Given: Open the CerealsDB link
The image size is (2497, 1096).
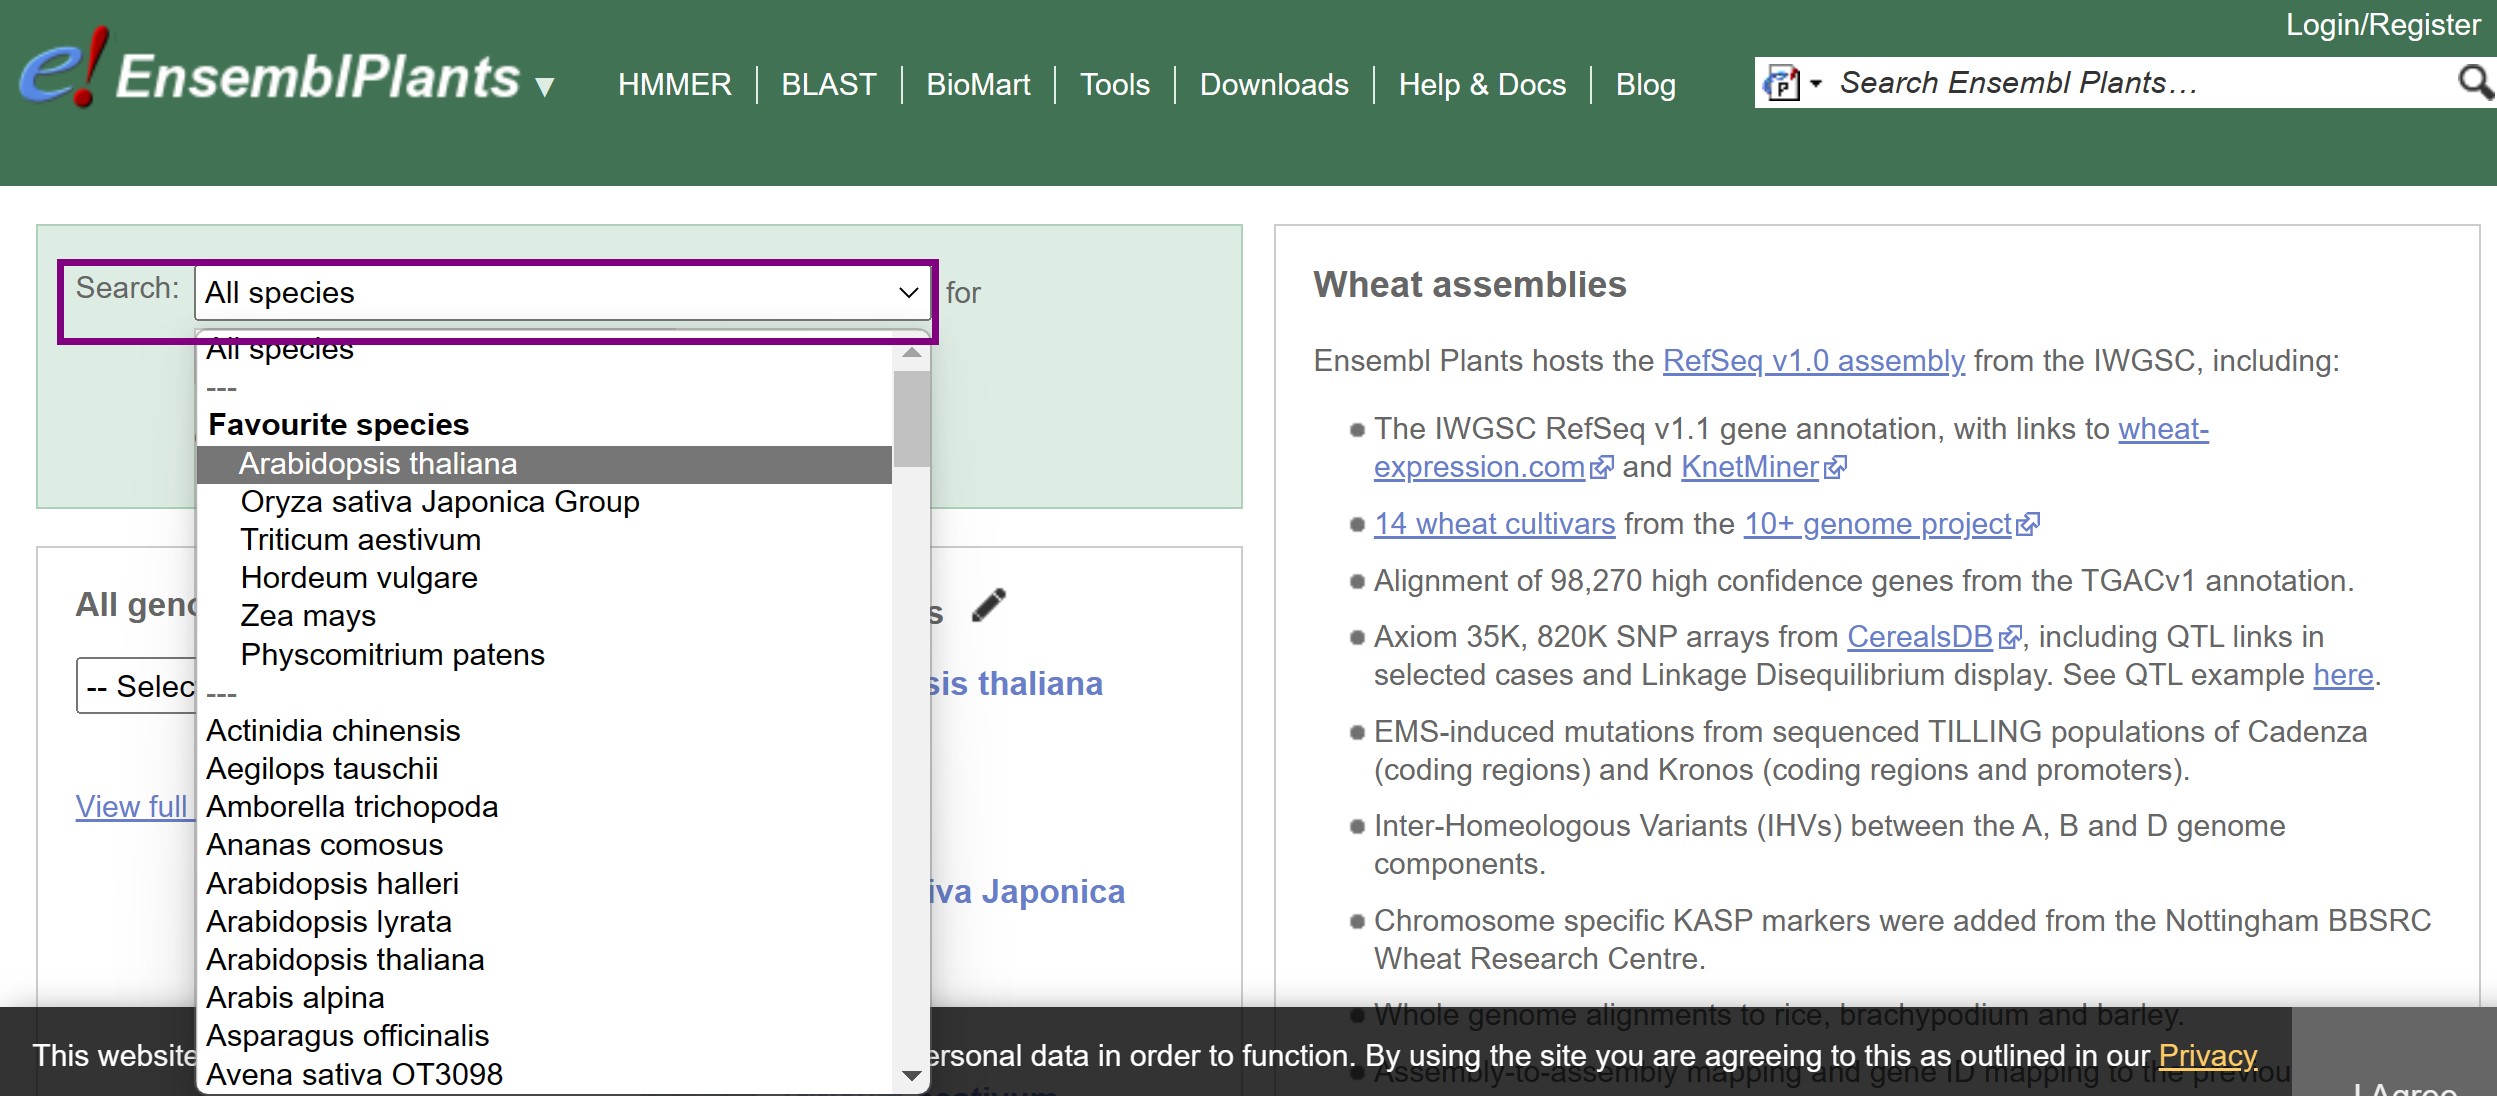Looking at the screenshot, I should click(1934, 637).
